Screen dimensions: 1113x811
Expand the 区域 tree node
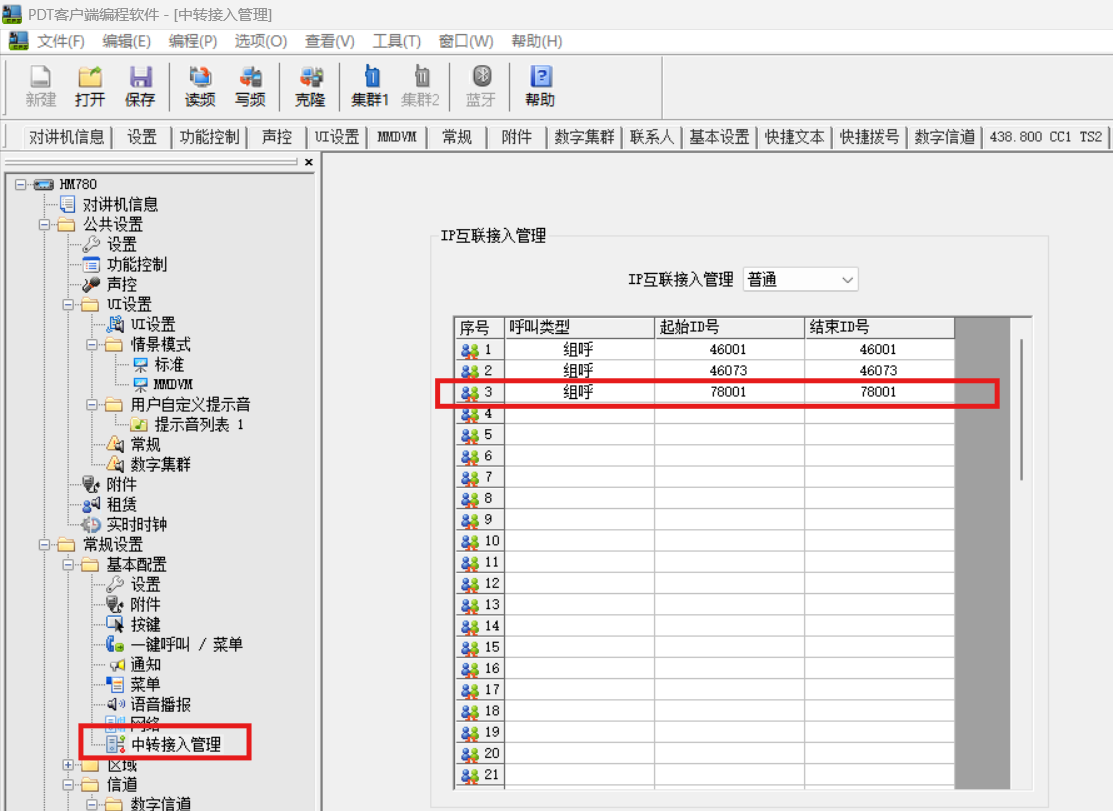pyautogui.click(x=68, y=765)
